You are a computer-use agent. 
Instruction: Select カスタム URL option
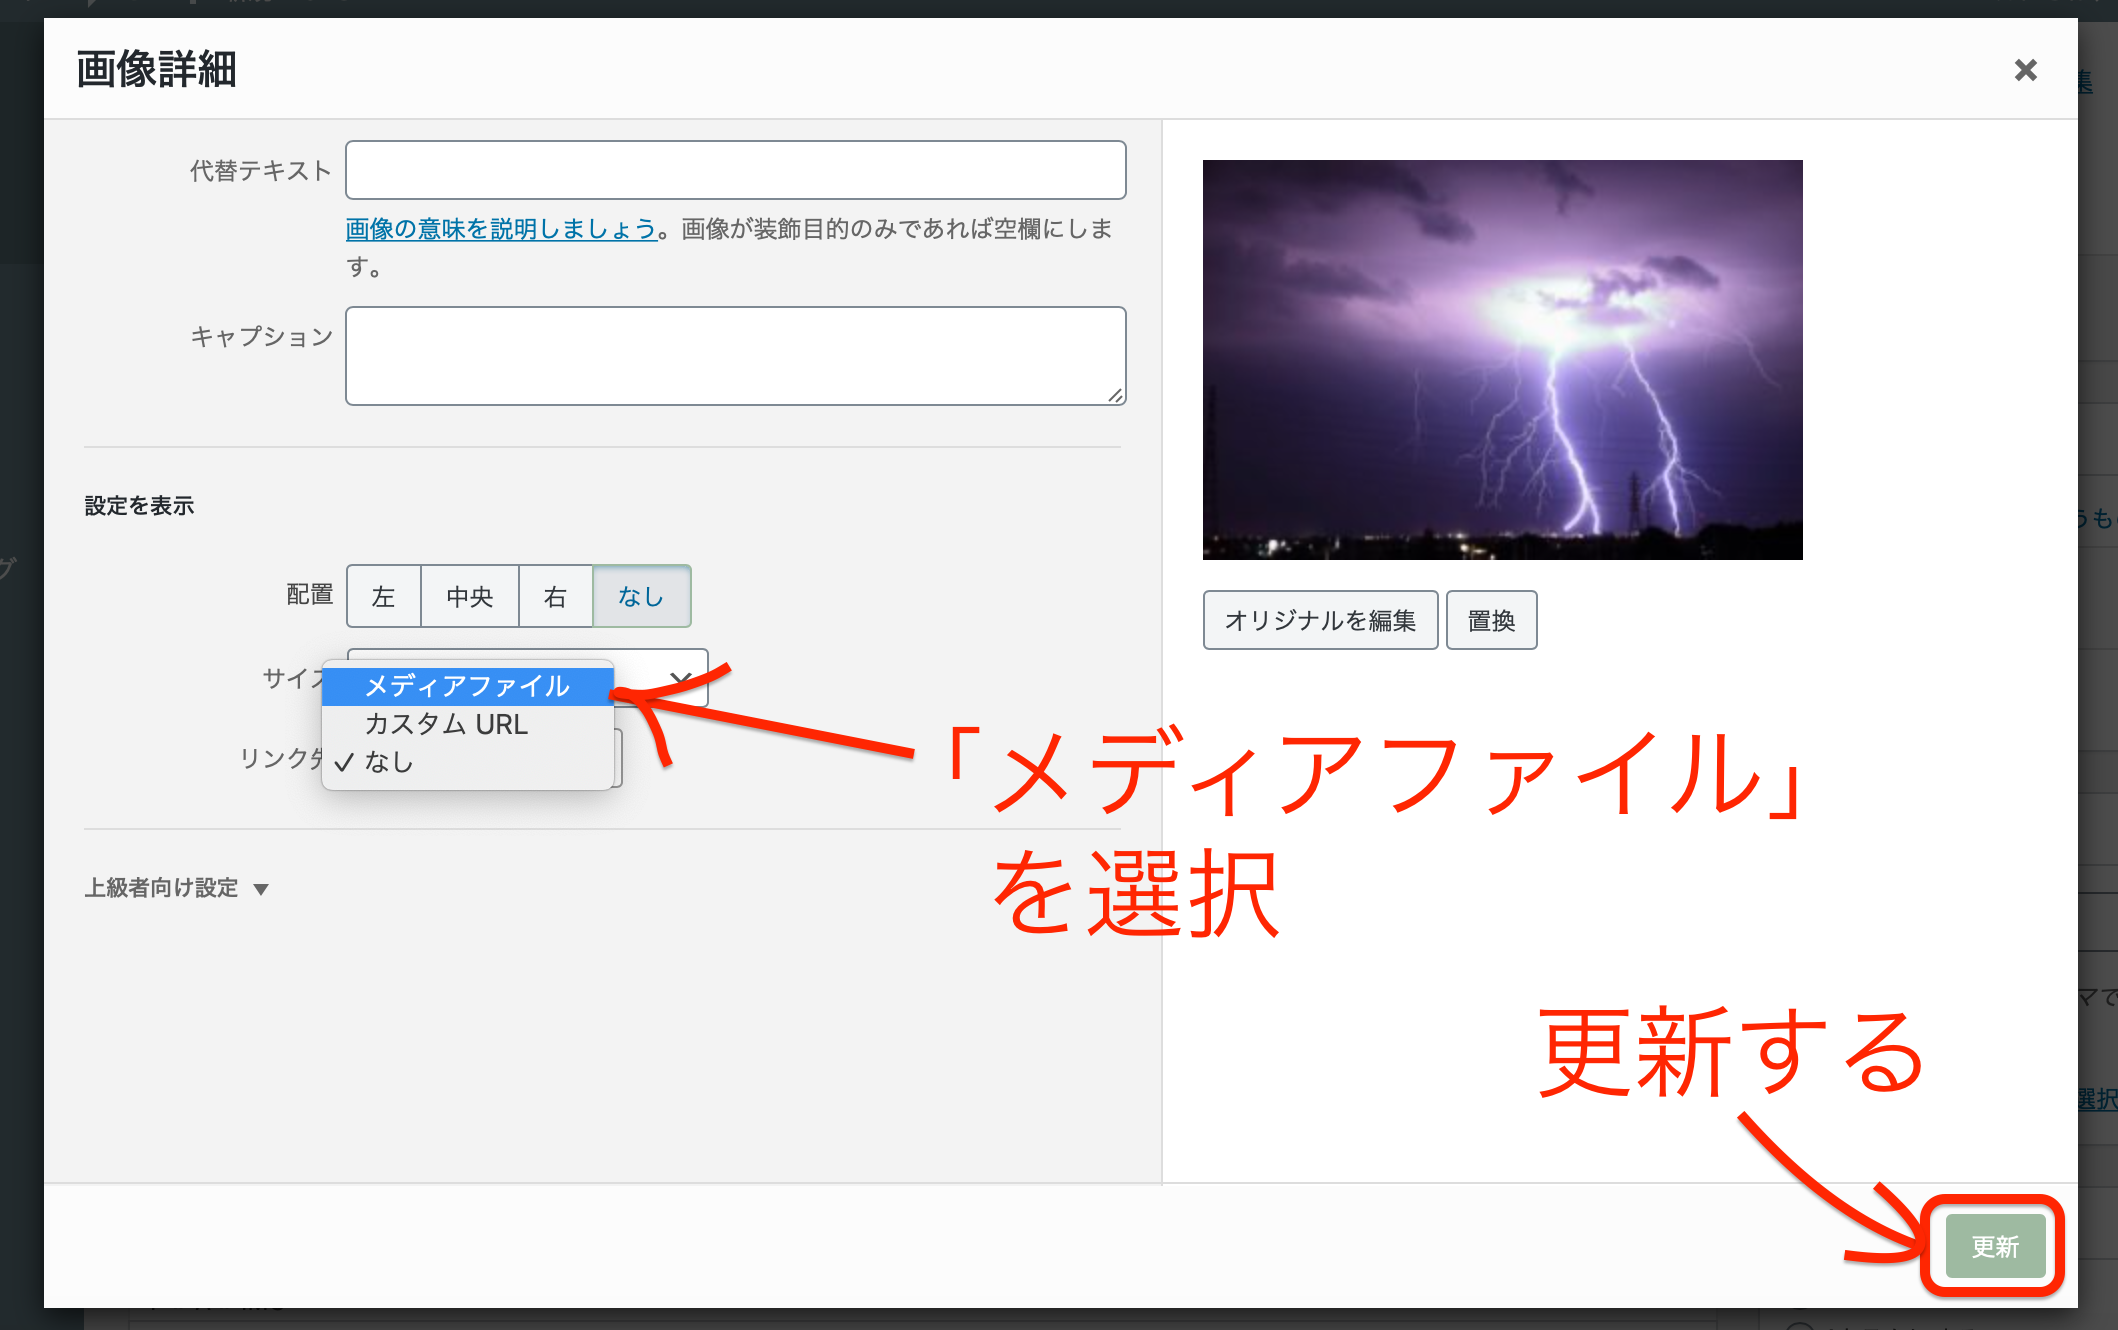point(446,724)
